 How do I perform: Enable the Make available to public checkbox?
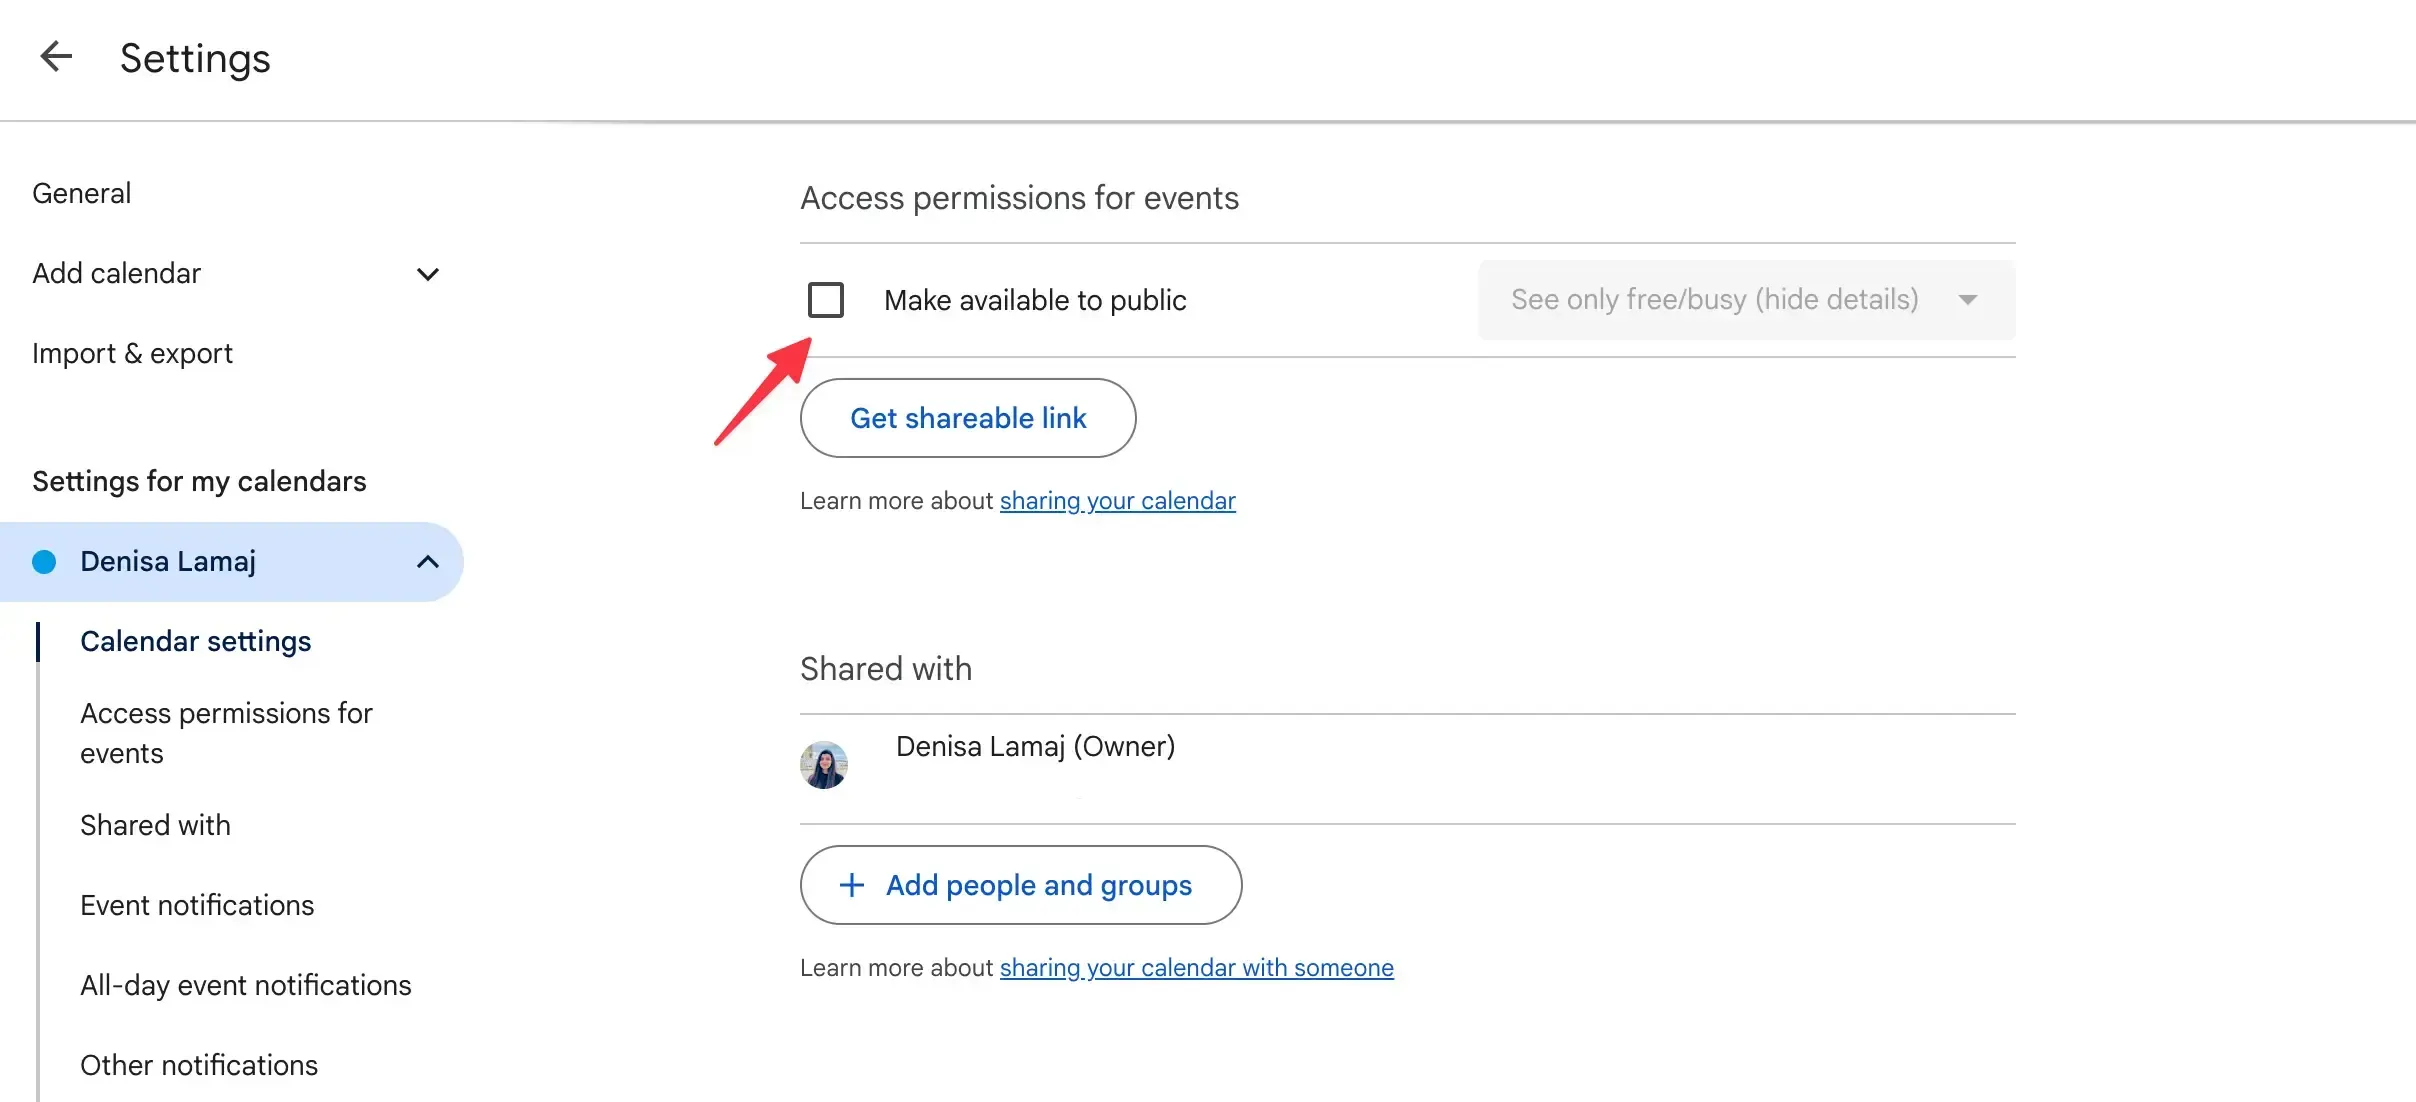[x=826, y=299]
